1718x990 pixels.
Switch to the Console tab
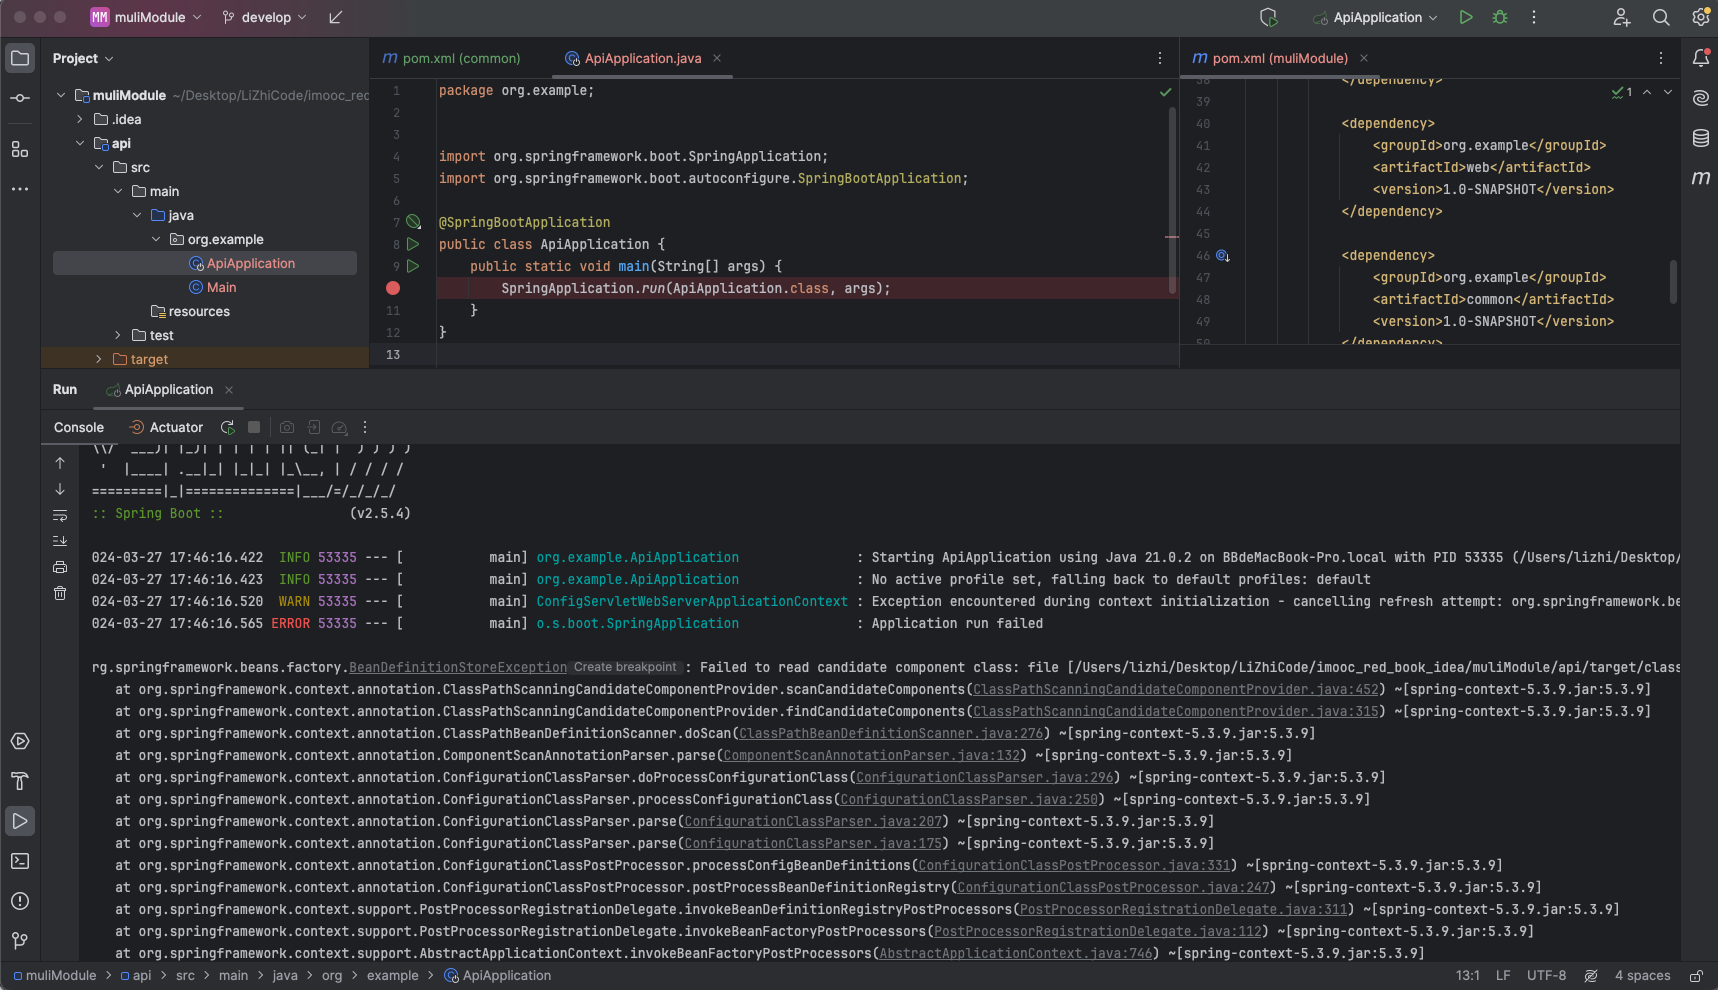[79, 427]
